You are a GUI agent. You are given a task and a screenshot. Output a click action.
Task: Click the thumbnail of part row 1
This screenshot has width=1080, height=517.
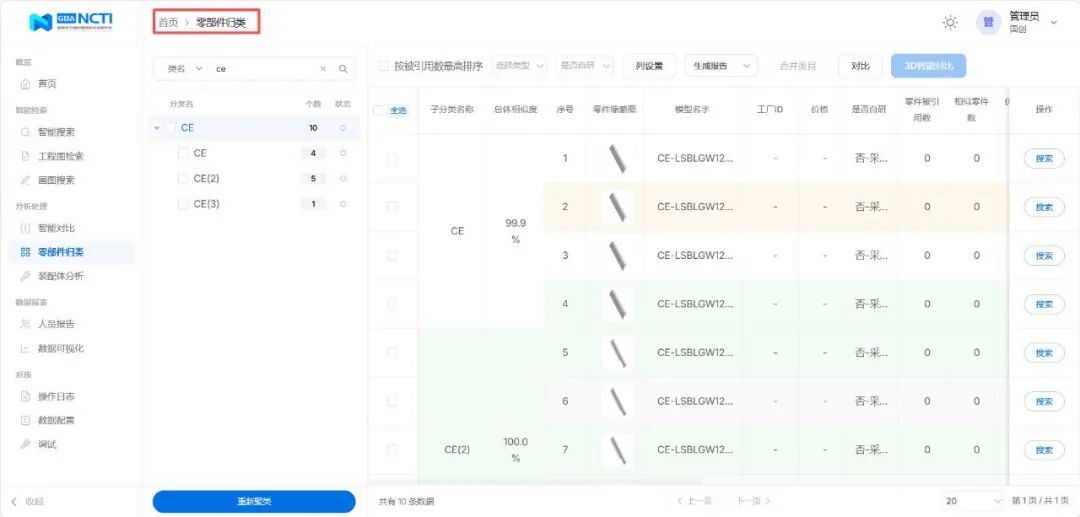click(616, 158)
